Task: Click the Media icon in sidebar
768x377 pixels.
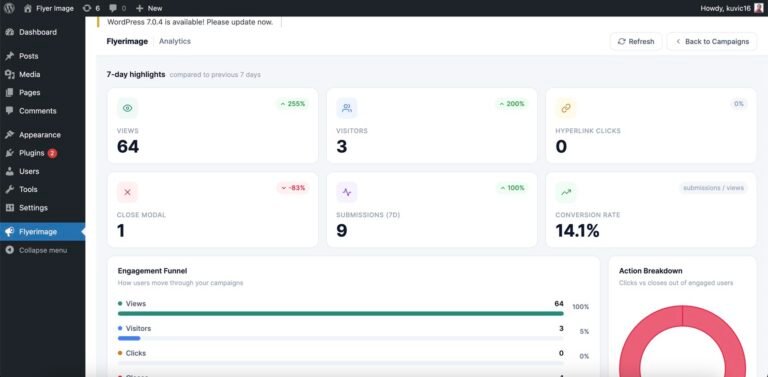Action: coord(9,74)
